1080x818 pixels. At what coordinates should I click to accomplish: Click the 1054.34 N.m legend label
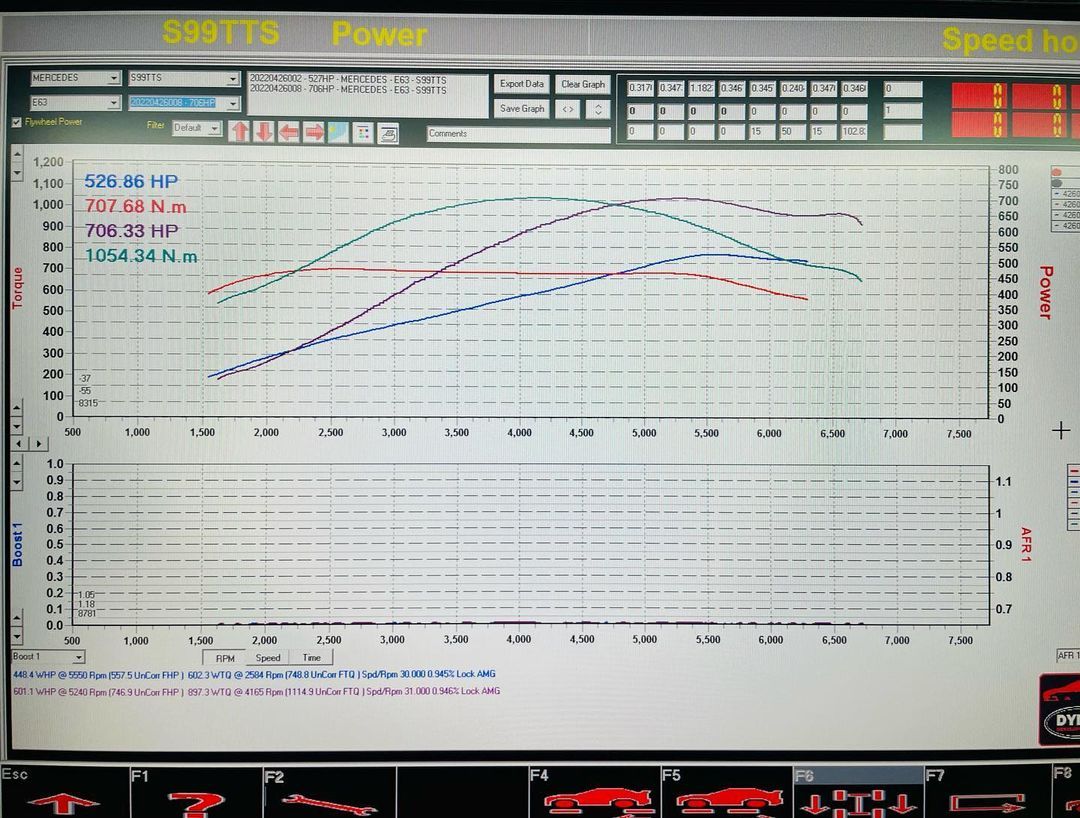pyautogui.click(x=141, y=256)
